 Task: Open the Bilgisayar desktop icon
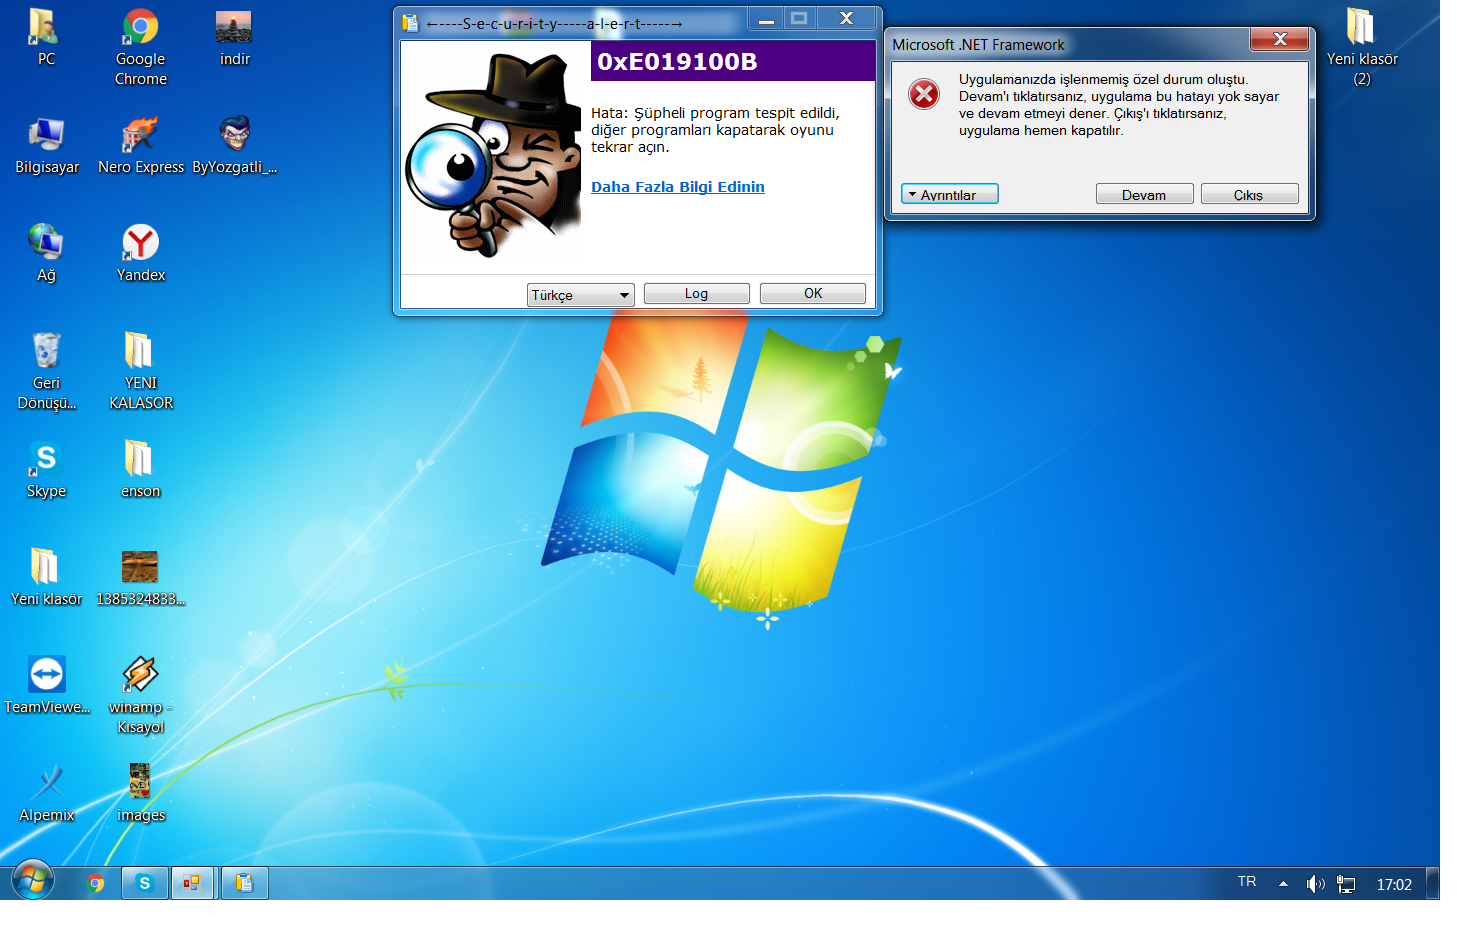coord(47,145)
